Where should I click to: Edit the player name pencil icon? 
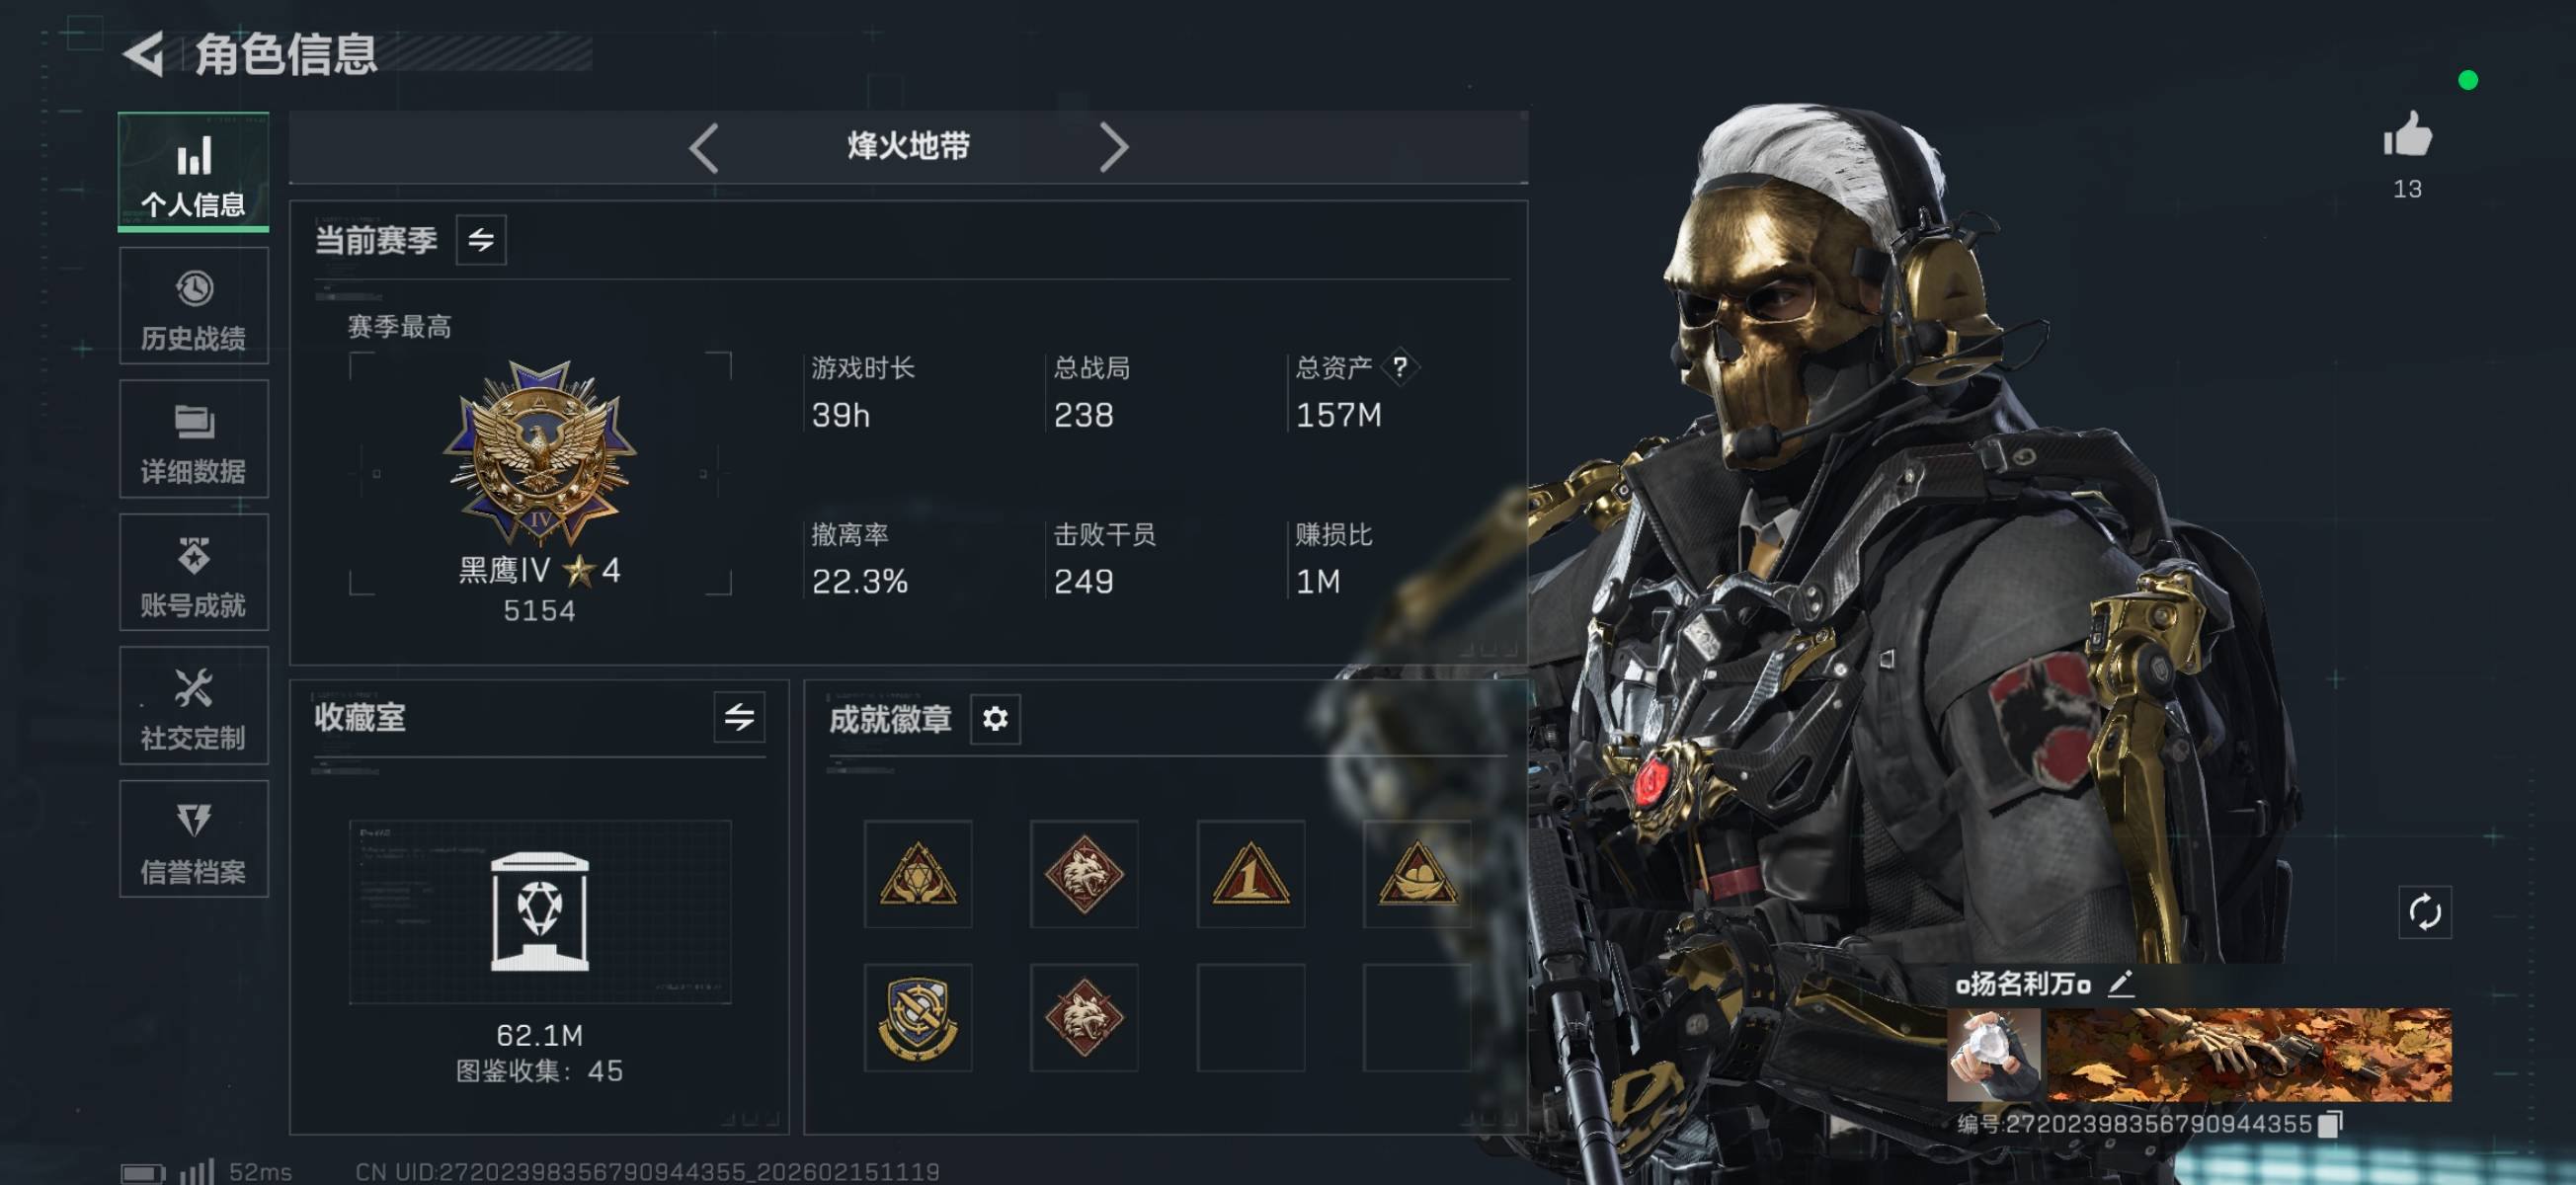(2121, 984)
